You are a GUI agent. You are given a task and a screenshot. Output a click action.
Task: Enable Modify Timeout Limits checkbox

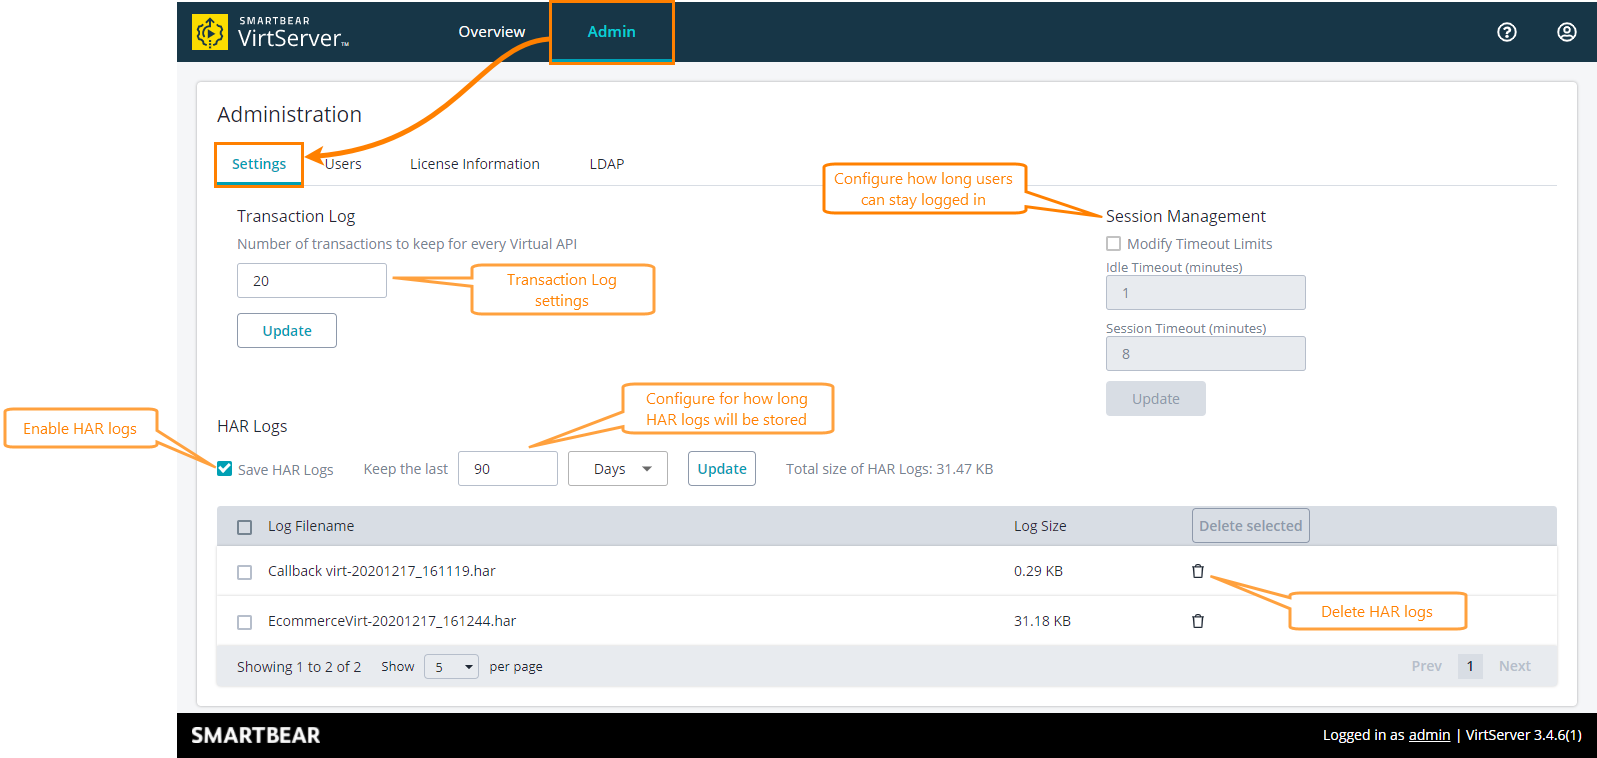(1113, 243)
